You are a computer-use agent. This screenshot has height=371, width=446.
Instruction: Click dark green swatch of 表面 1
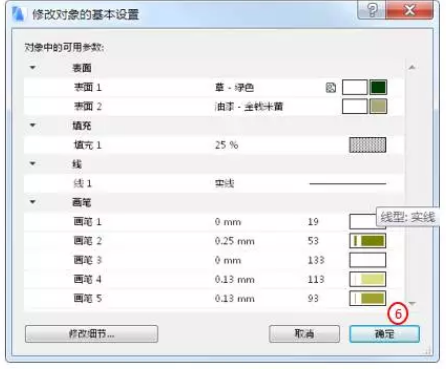point(378,87)
